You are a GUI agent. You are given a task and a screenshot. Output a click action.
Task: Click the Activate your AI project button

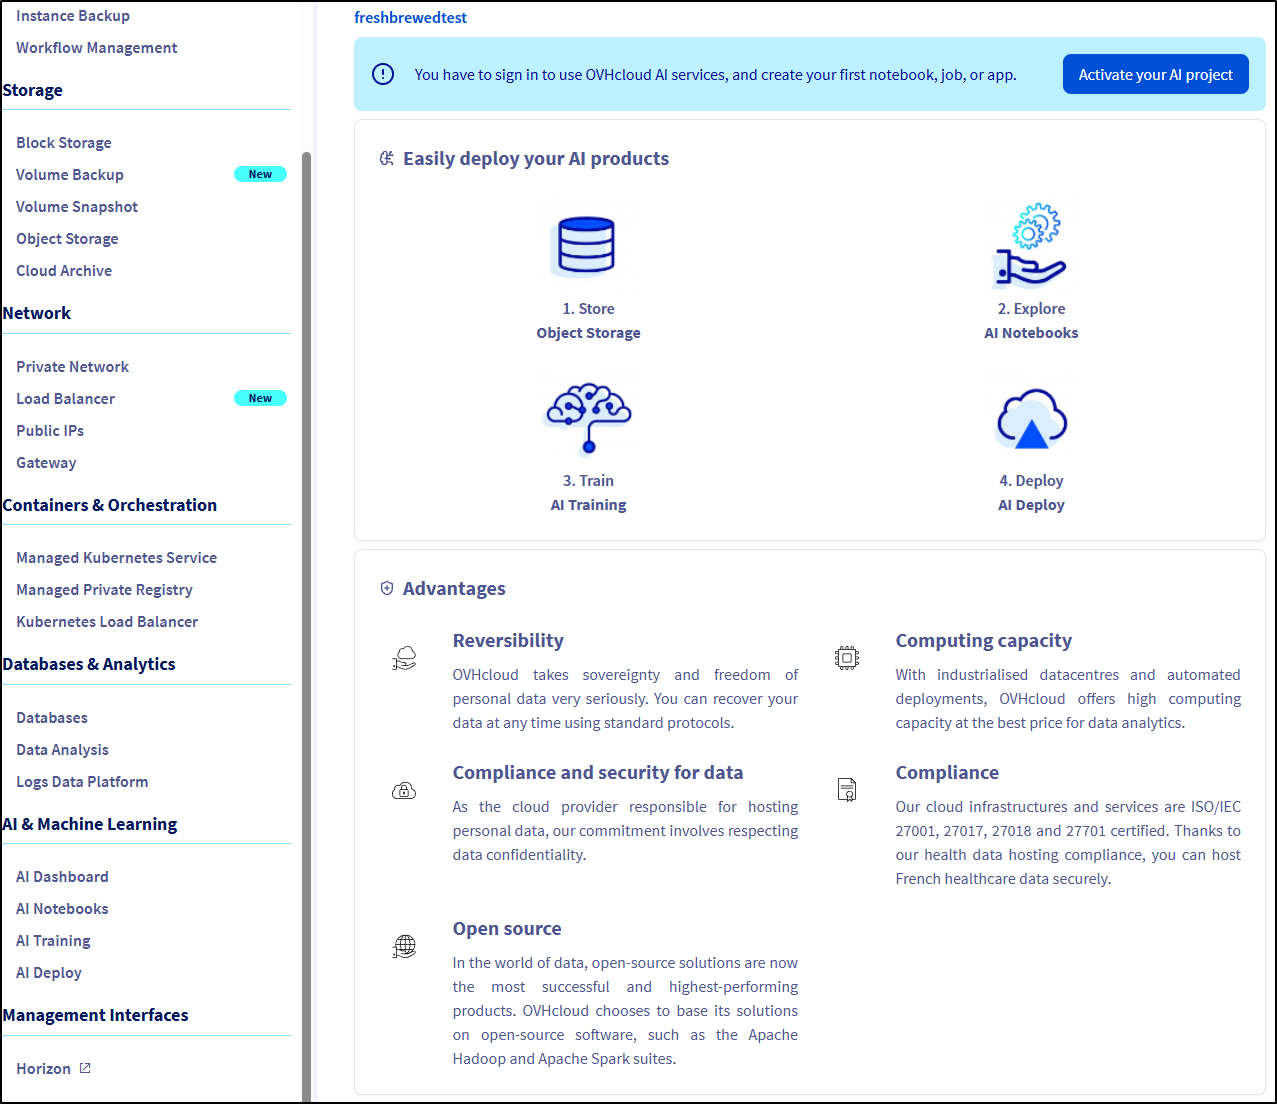pyautogui.click(x=1155, y=74)
